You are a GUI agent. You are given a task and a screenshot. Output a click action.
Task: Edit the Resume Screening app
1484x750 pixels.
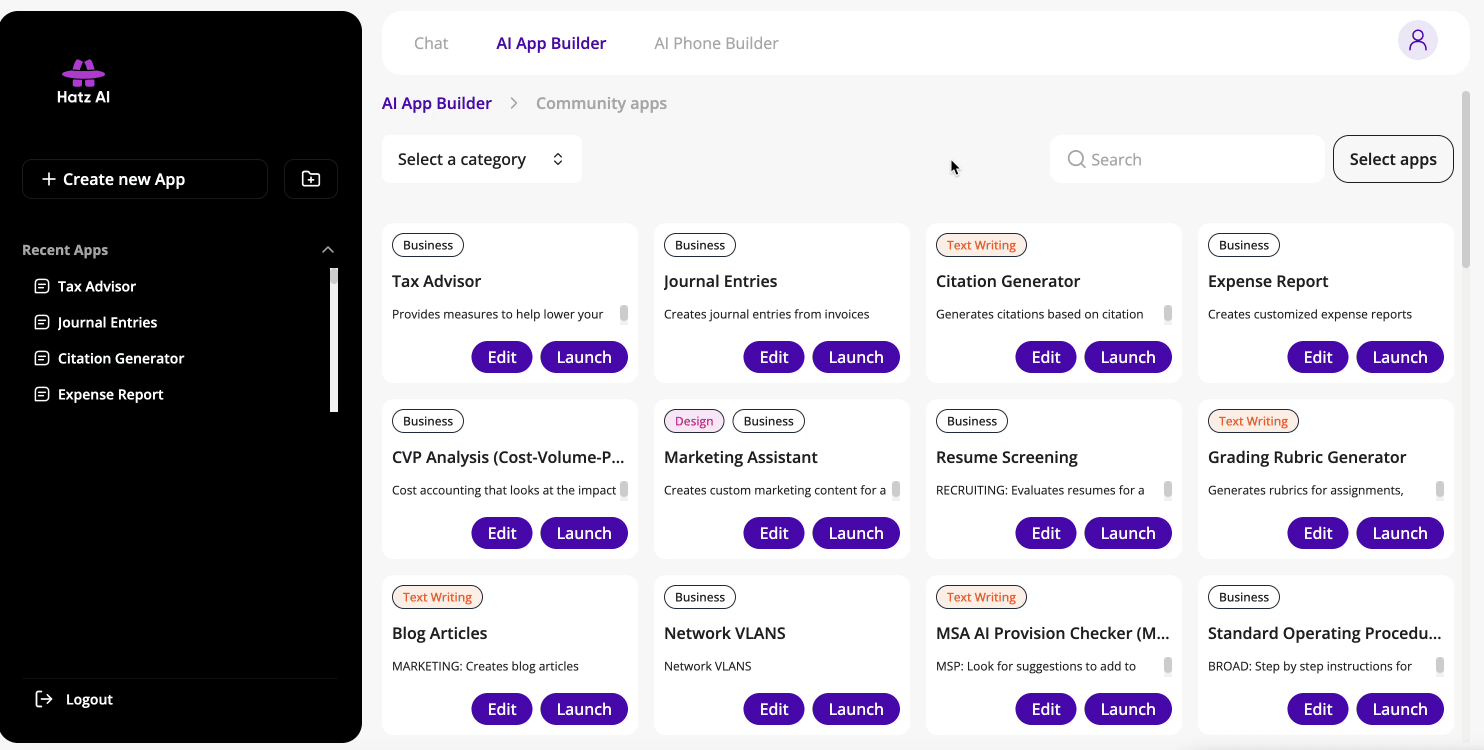(1045, 533)
